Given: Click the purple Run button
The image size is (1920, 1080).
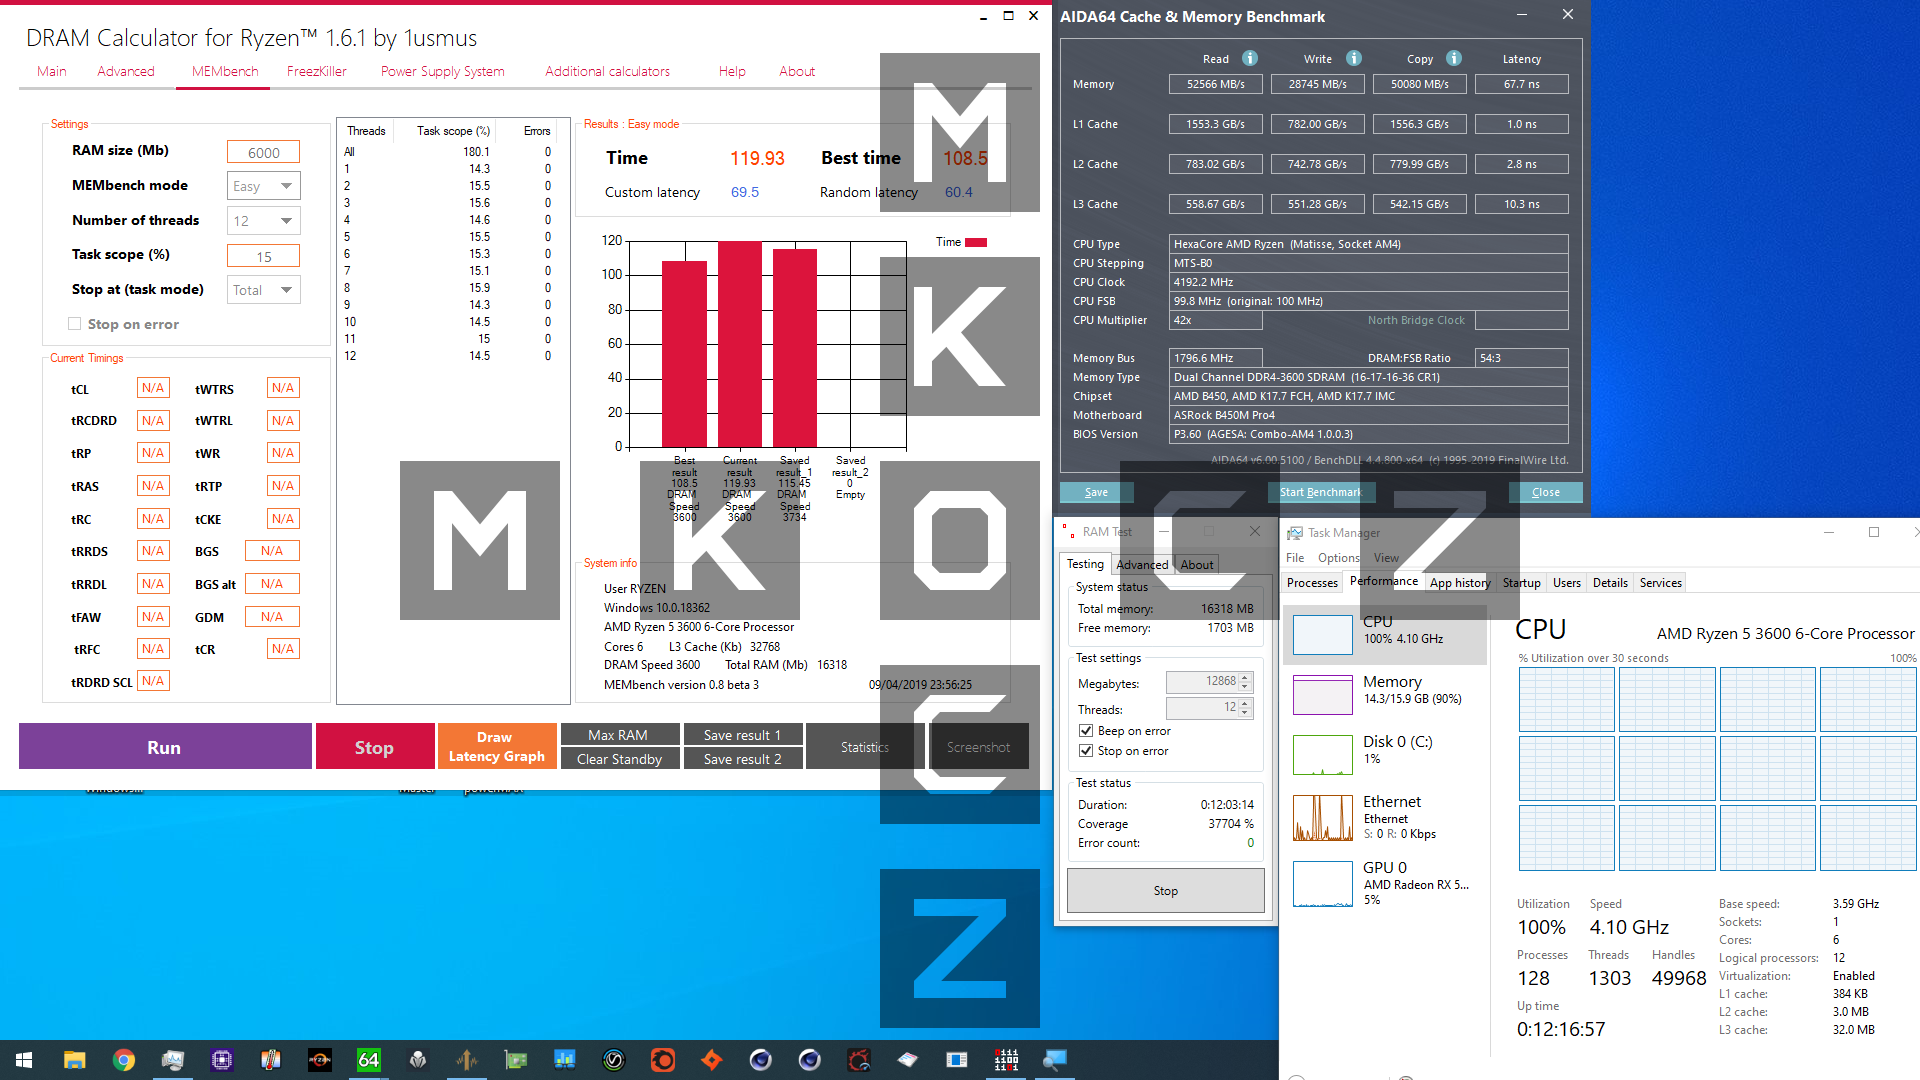Looking at the screenshot, I should point(165,747).
